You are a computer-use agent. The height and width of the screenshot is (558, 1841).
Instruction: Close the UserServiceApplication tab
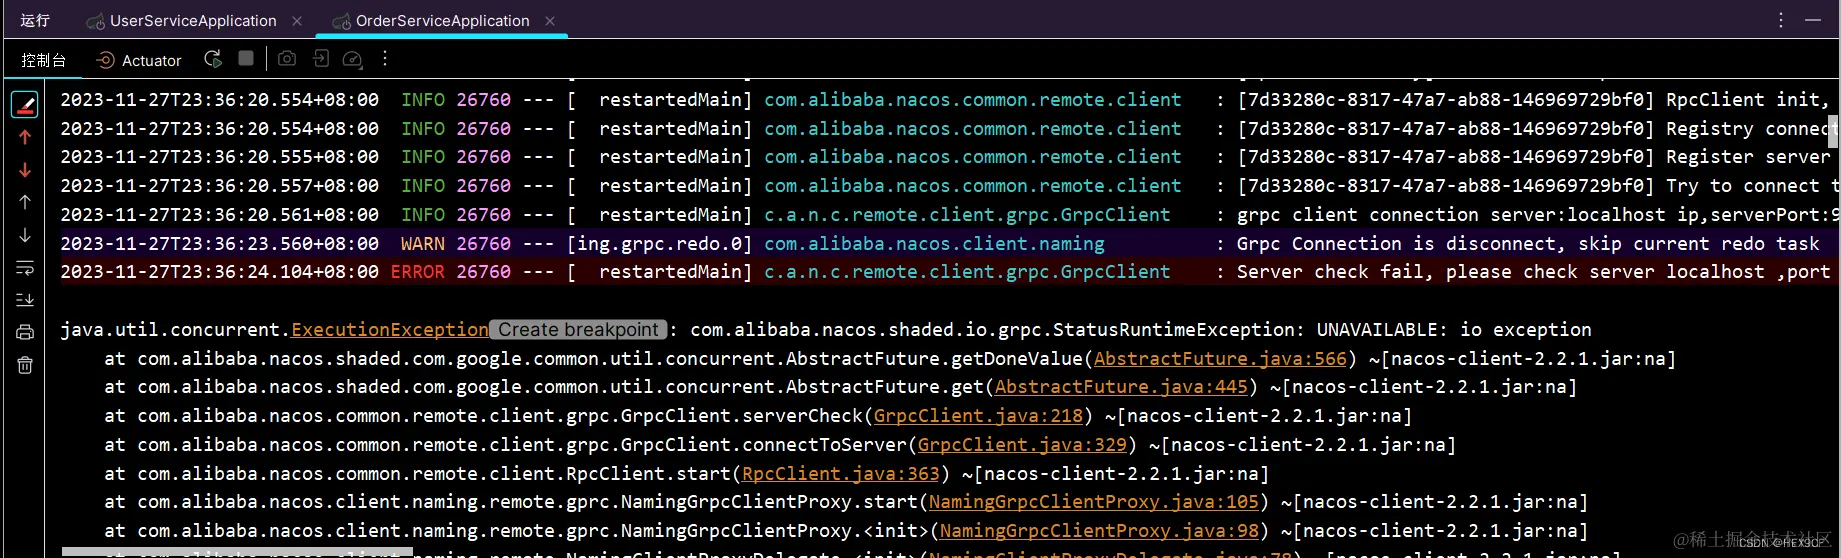click(x=297, y=20)
